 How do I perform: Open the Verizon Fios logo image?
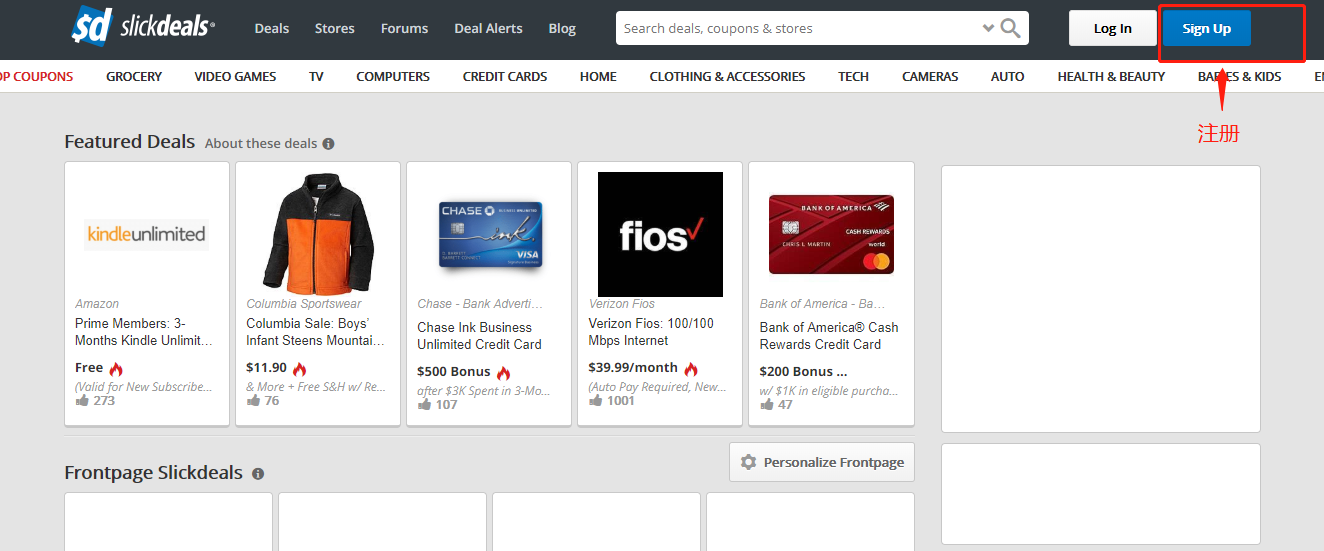click(x=660, y=234)
